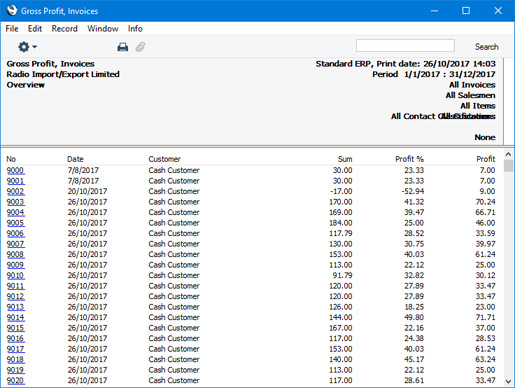Click the Search button
The width and height of the screenshot is (515, 388).
tap(486, 47)
